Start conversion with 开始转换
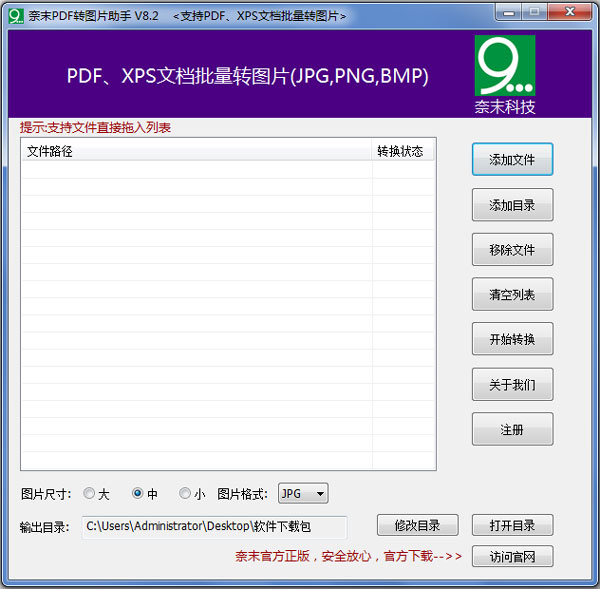600x589 pixels. coord(512,339)
